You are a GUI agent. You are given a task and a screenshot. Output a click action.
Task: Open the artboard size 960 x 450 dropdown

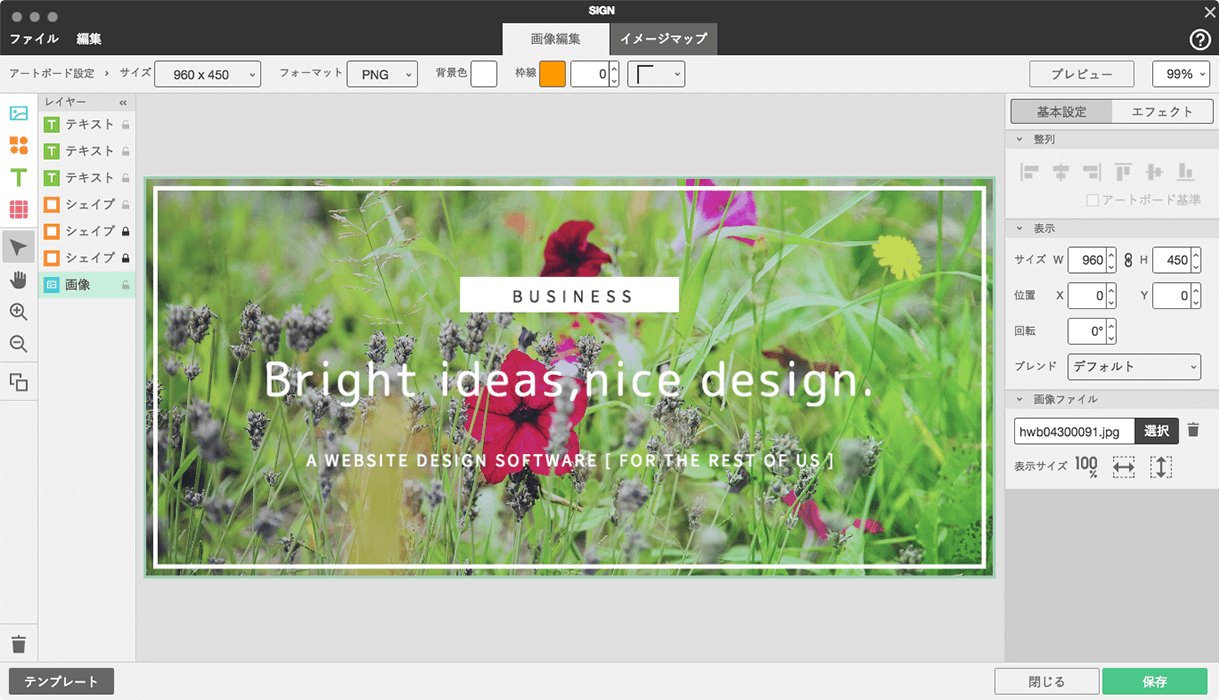[x=208, y=74]
